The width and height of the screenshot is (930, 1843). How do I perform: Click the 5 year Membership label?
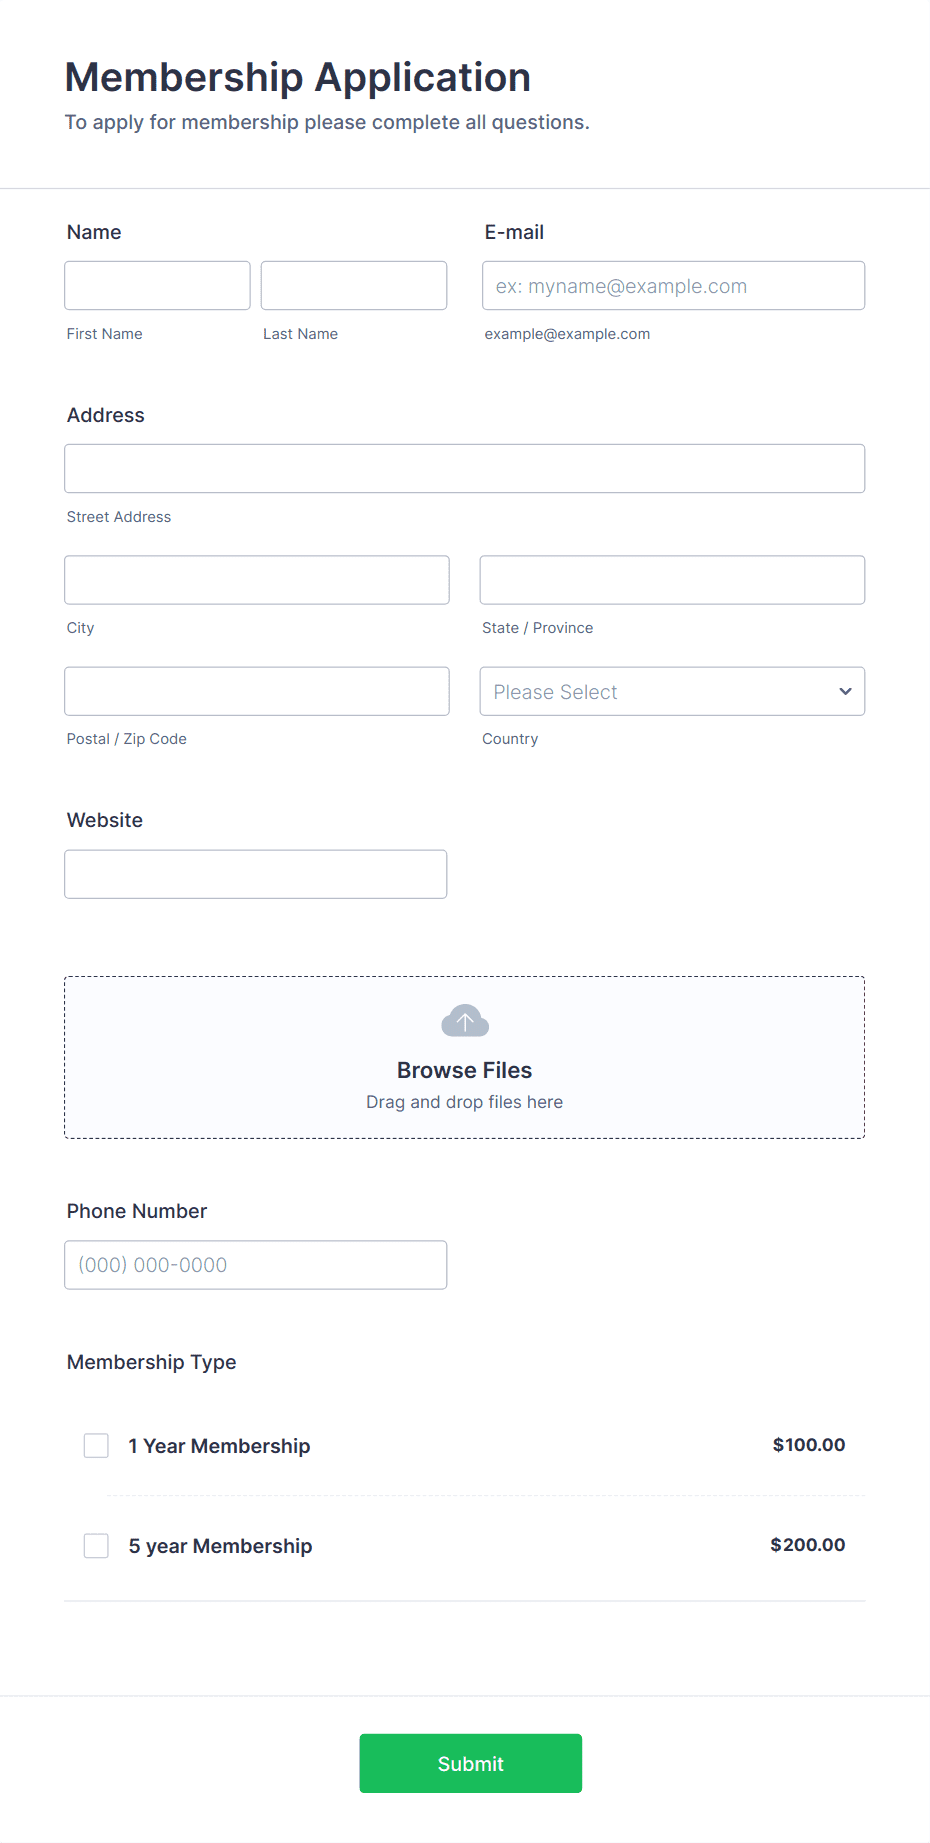point(220,1546)
